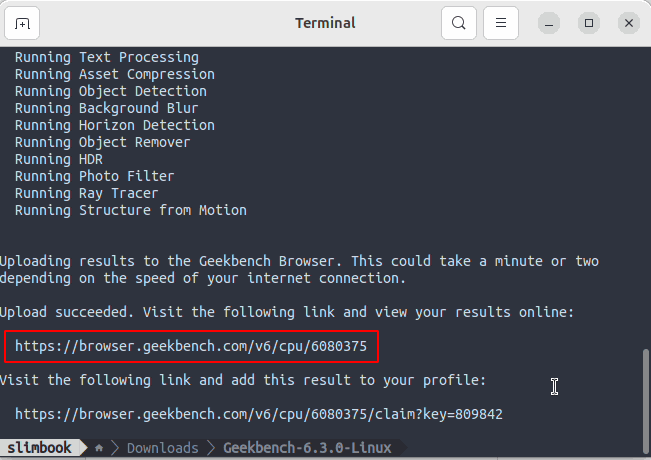Open the claim link with key=809842

(258, 414)
